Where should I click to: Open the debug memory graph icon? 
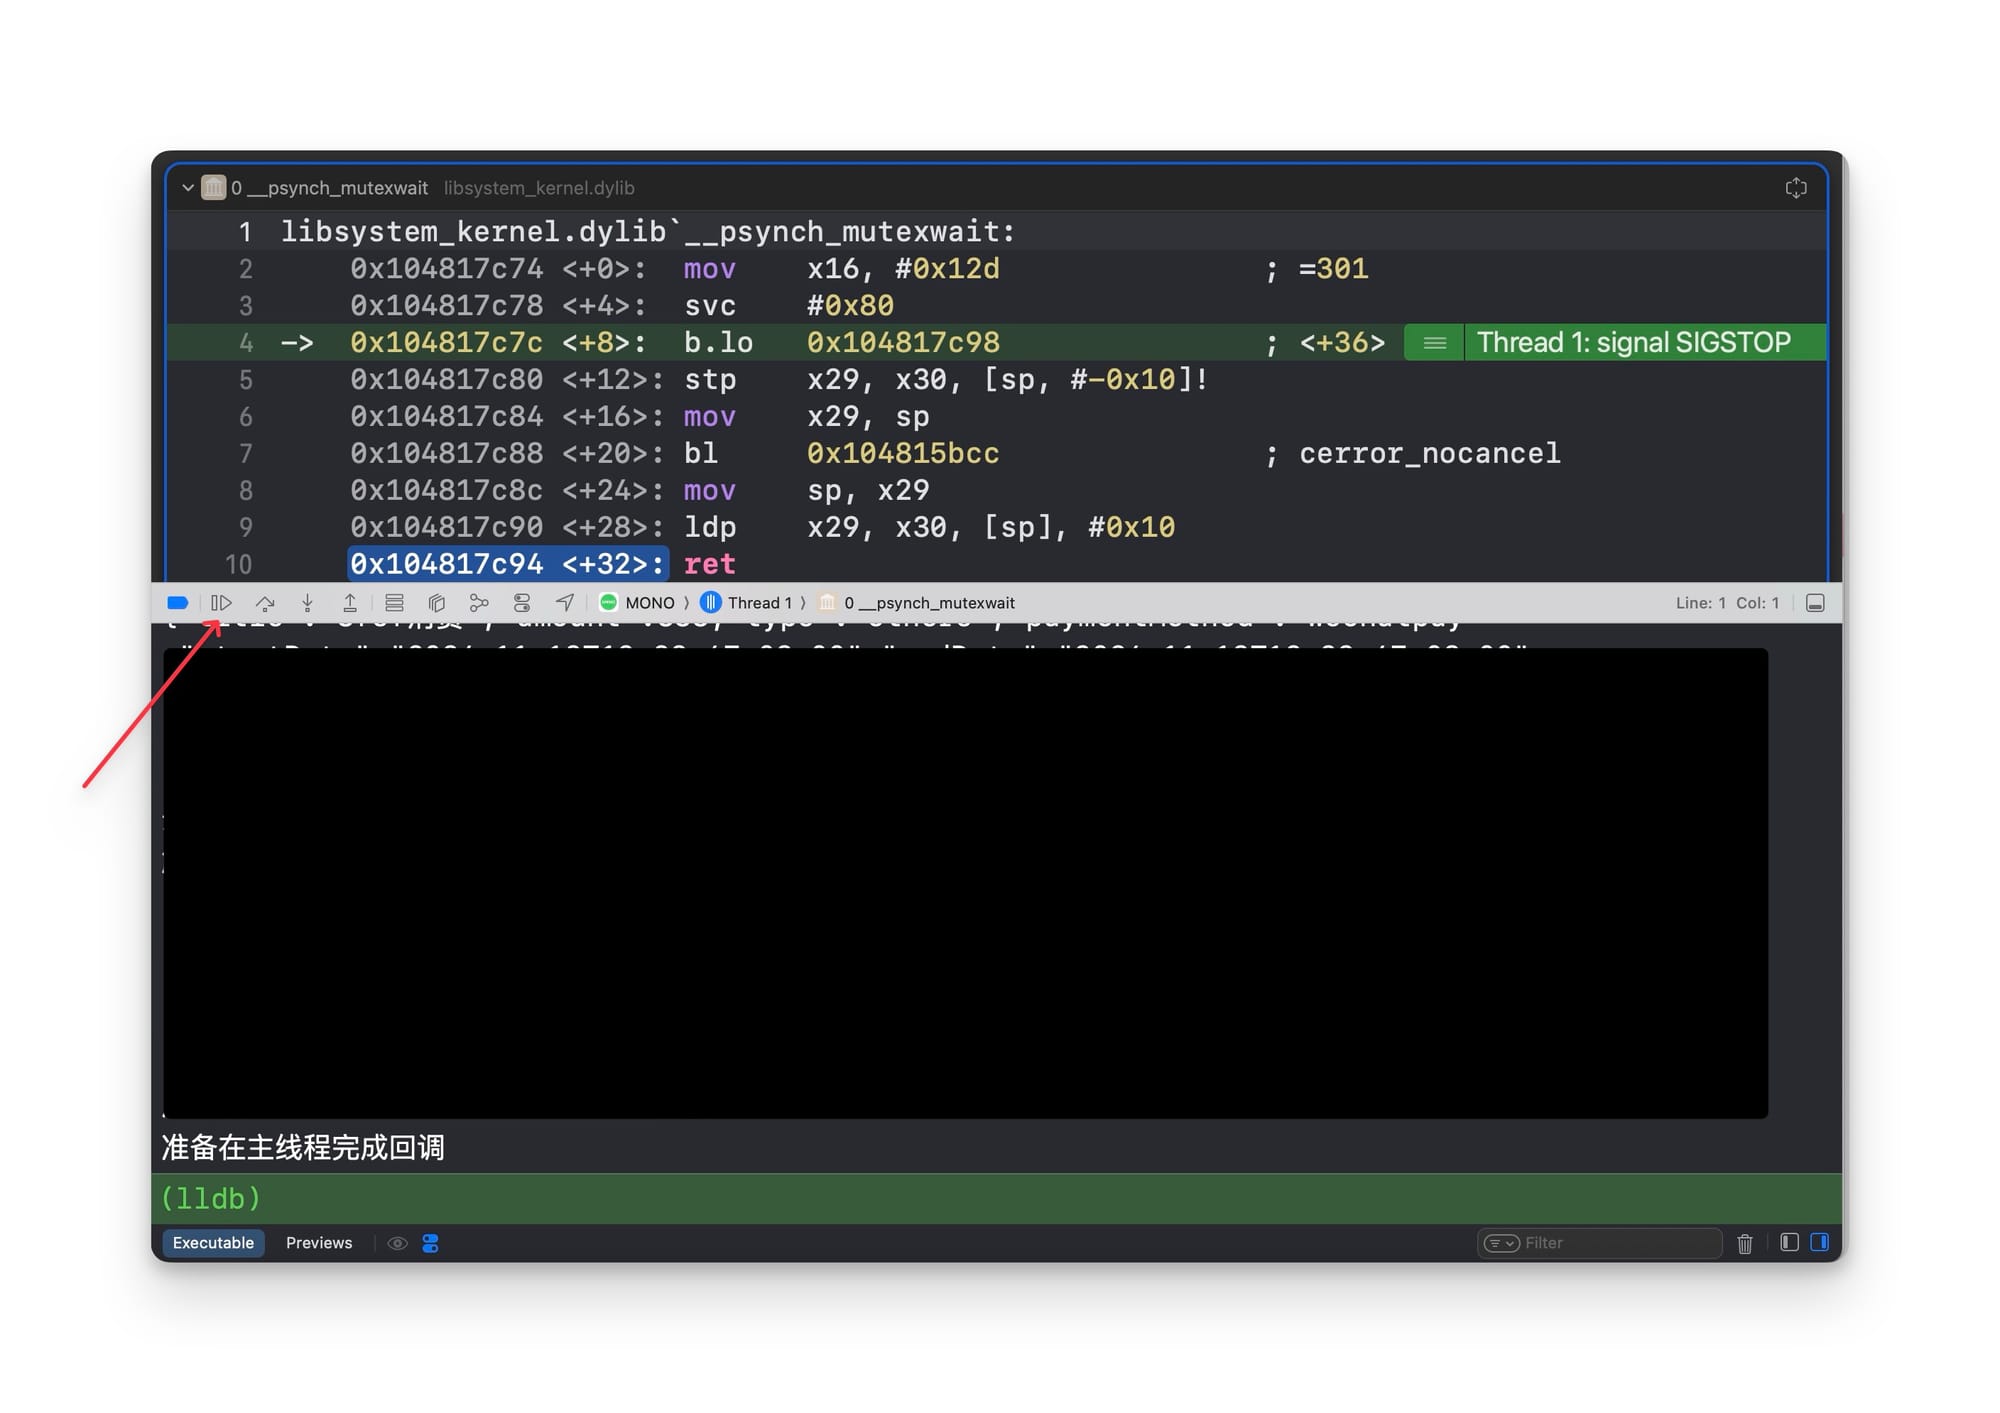(479, 603)
